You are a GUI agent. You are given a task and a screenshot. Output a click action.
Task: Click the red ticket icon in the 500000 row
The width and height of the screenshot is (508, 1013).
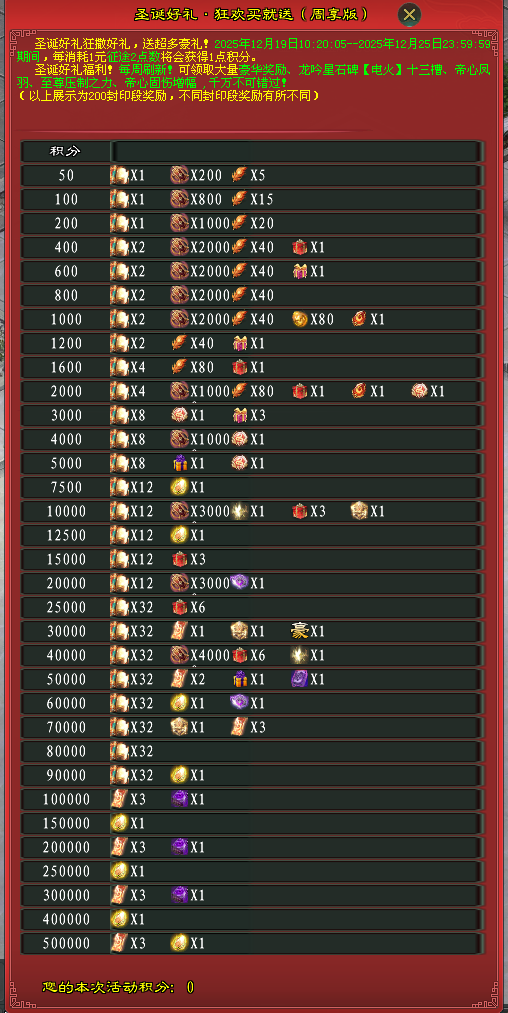(x=120, y=942)
